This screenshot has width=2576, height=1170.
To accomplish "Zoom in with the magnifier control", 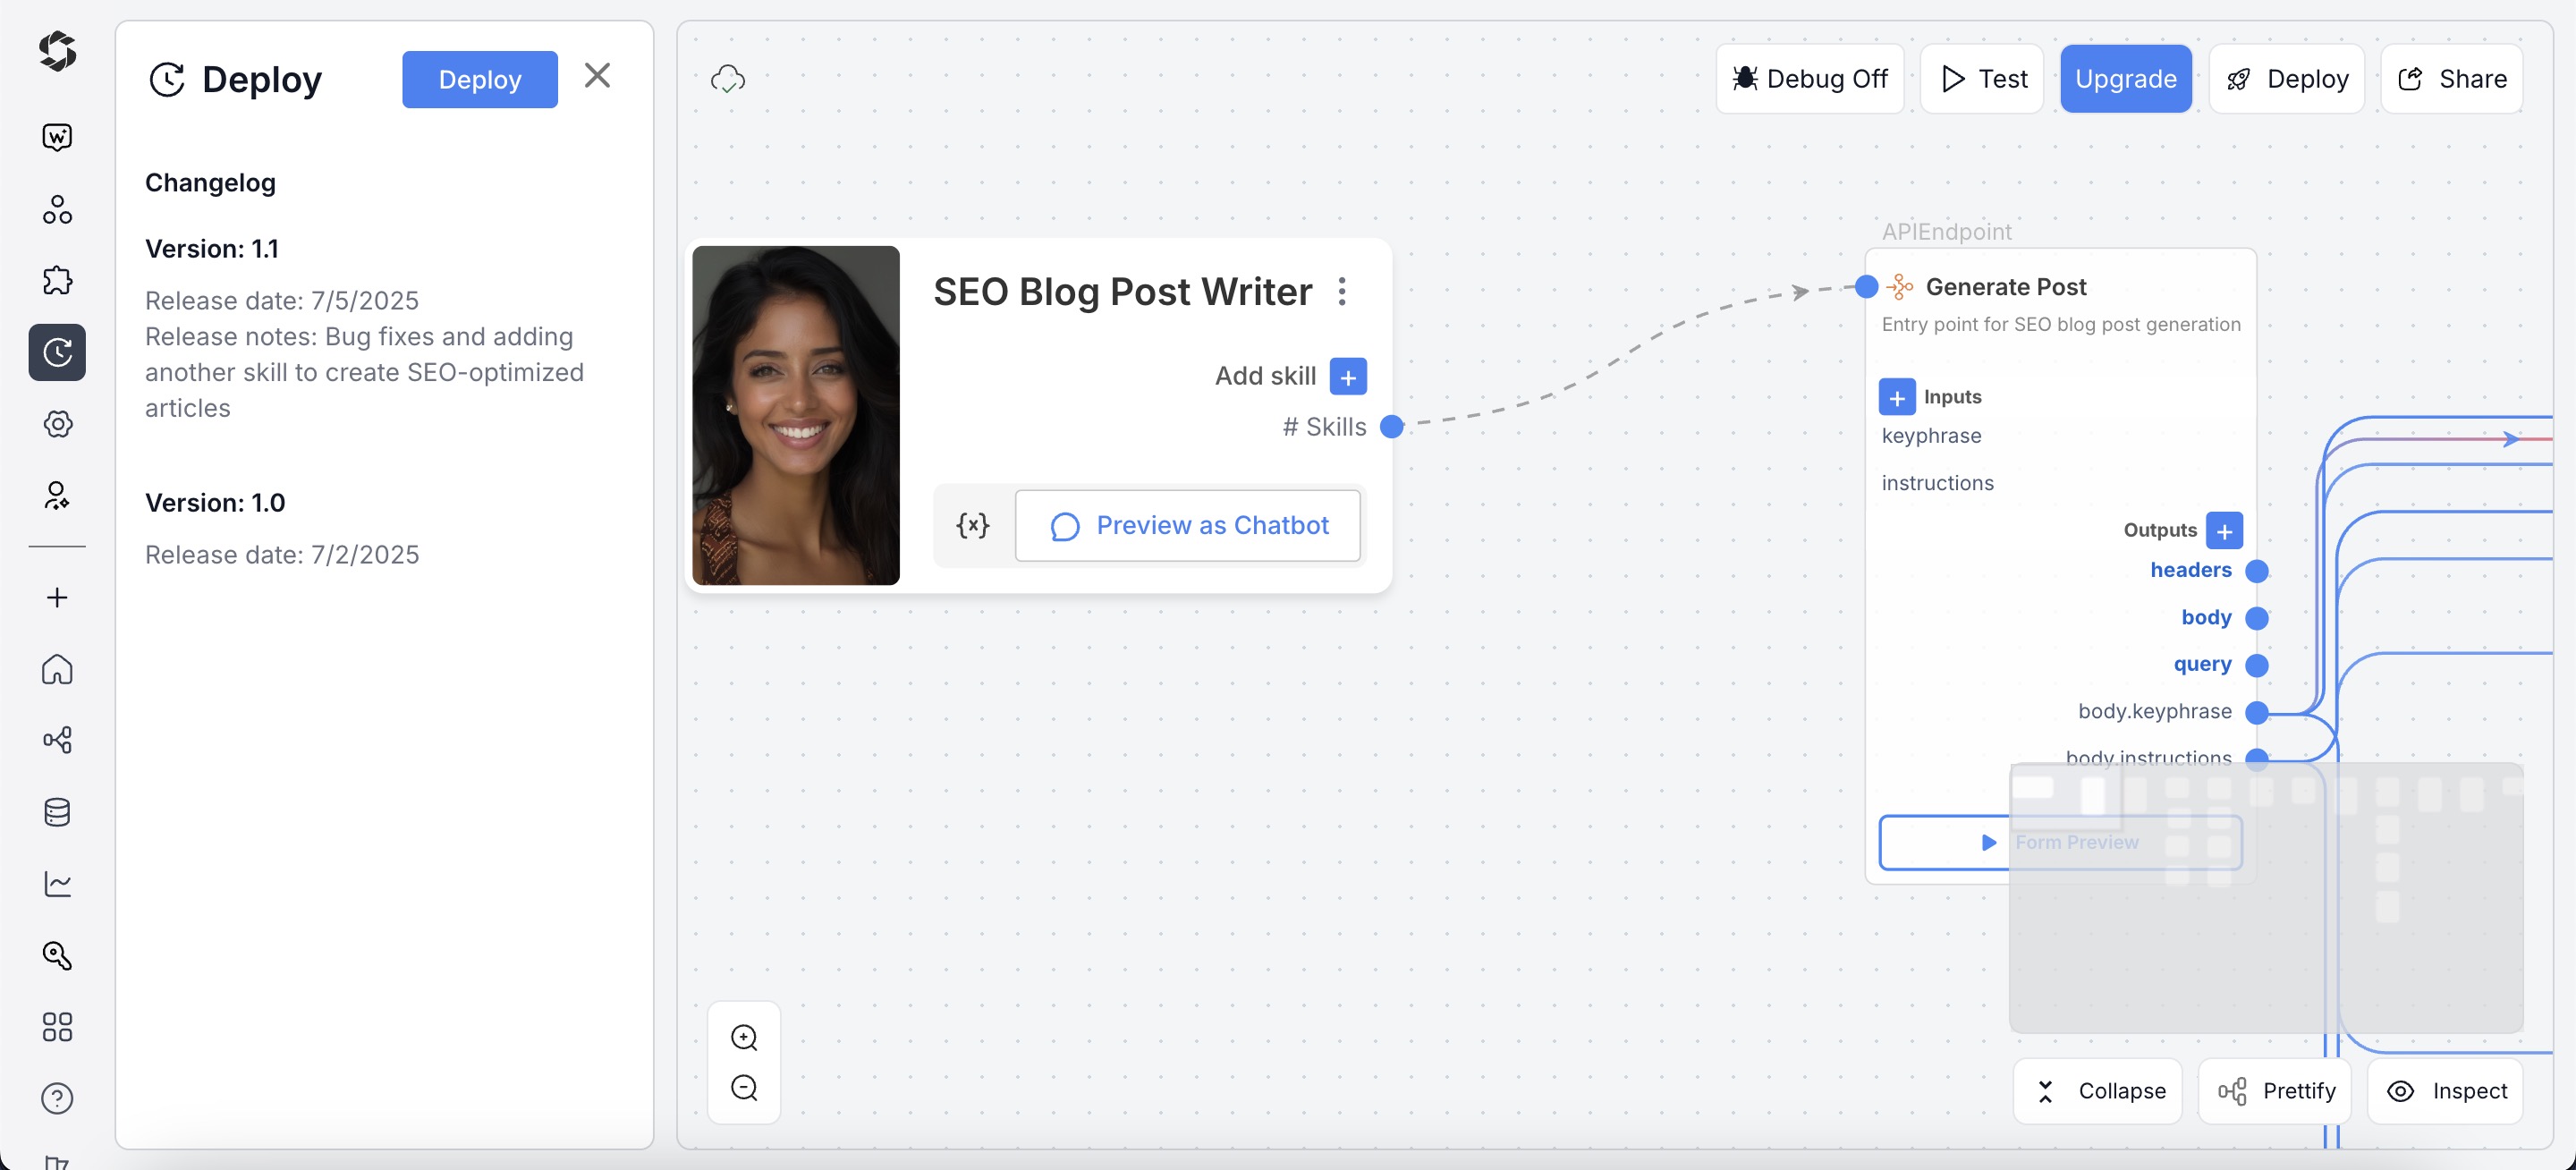I will tap(744, 1037).
